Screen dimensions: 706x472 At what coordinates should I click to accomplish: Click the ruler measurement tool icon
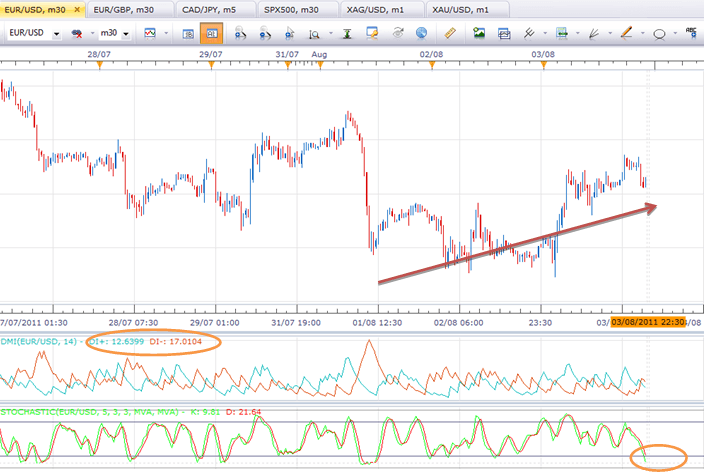[x=449, y=33]
